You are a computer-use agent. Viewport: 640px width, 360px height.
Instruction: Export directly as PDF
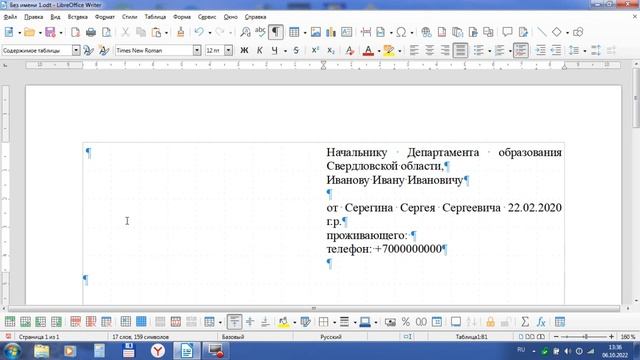[75, 32]
